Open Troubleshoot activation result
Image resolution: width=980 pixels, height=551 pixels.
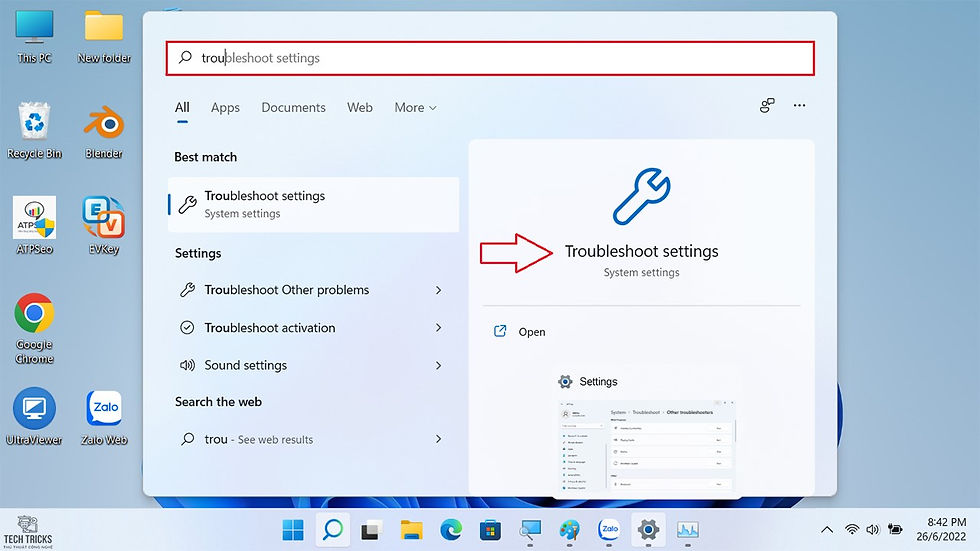[x=313, y=327]
